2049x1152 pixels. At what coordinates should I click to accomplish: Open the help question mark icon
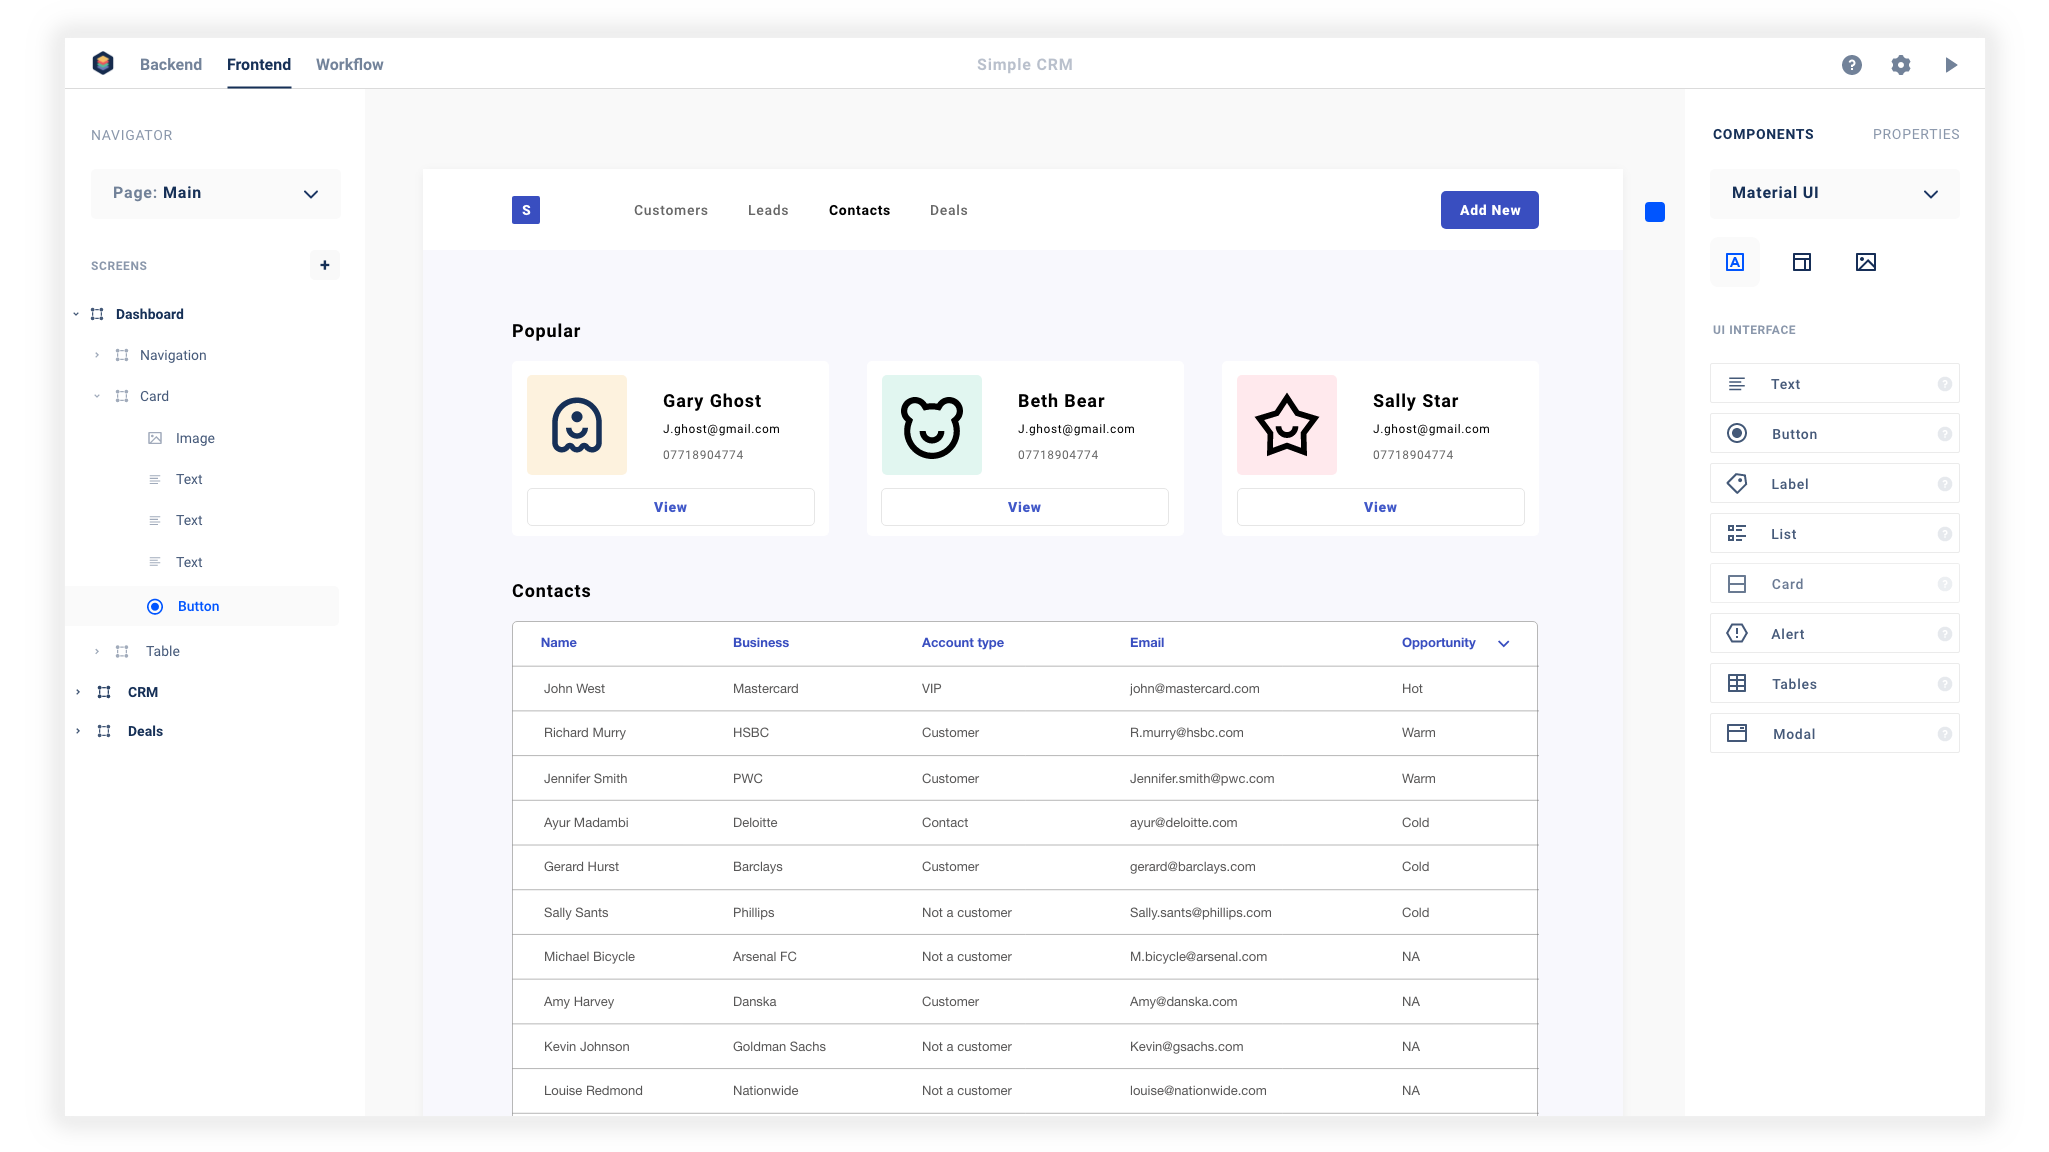click(1852, 65)
